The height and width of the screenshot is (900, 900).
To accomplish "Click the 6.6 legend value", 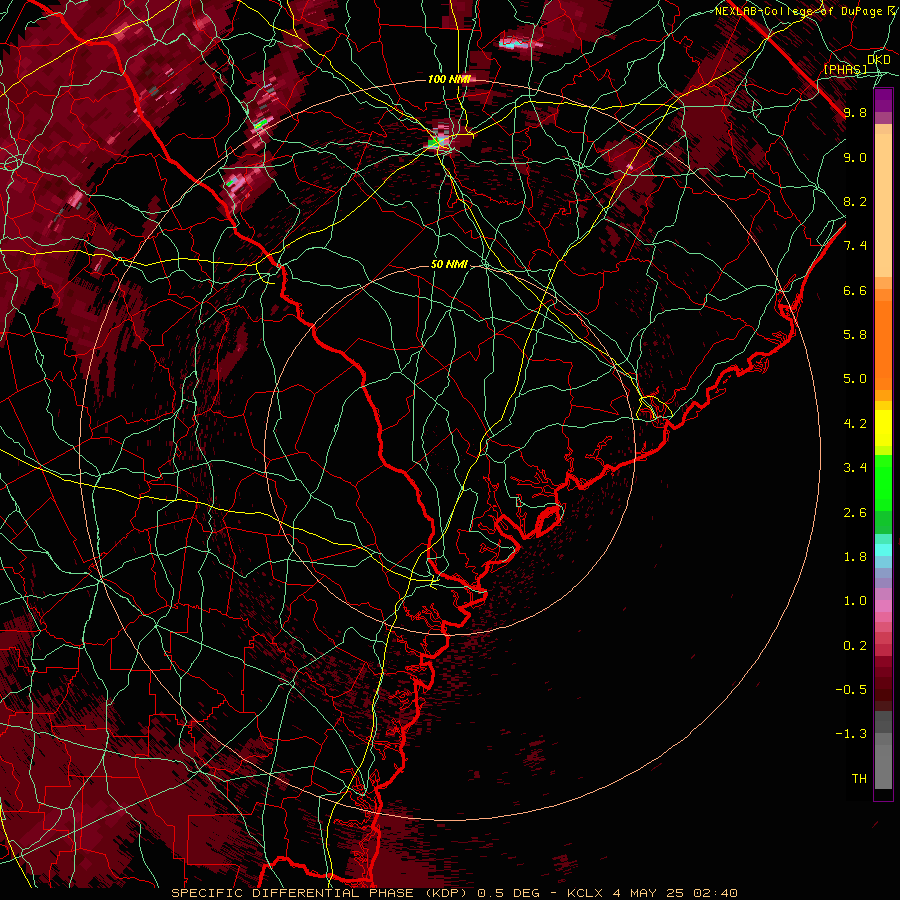I will pyautogui.click(x=855, y=291).
